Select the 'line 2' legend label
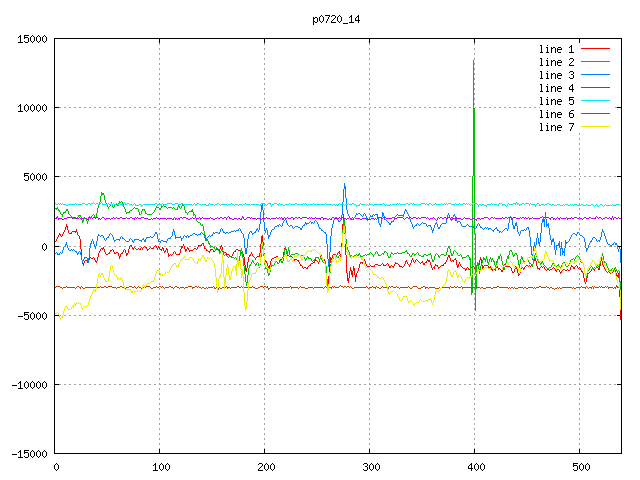The image size is (640, 480). (x=558, y=62)
